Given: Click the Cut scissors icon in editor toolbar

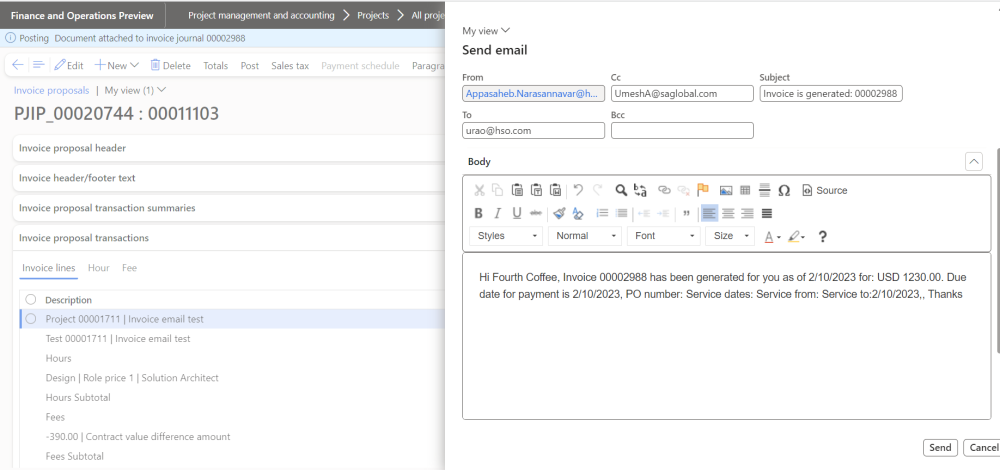Looking at the screenshot, I should (x=480, y=190).
